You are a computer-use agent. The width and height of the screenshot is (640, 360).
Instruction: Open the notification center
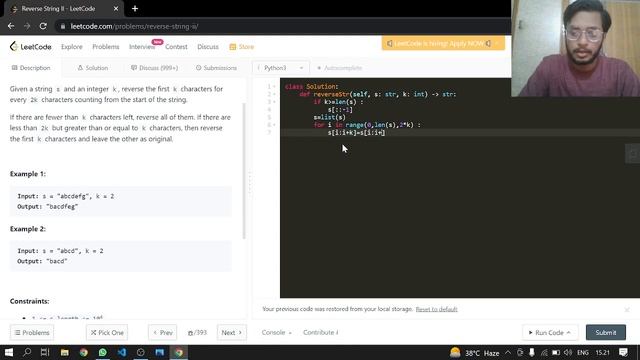click(x=623, y=352)
